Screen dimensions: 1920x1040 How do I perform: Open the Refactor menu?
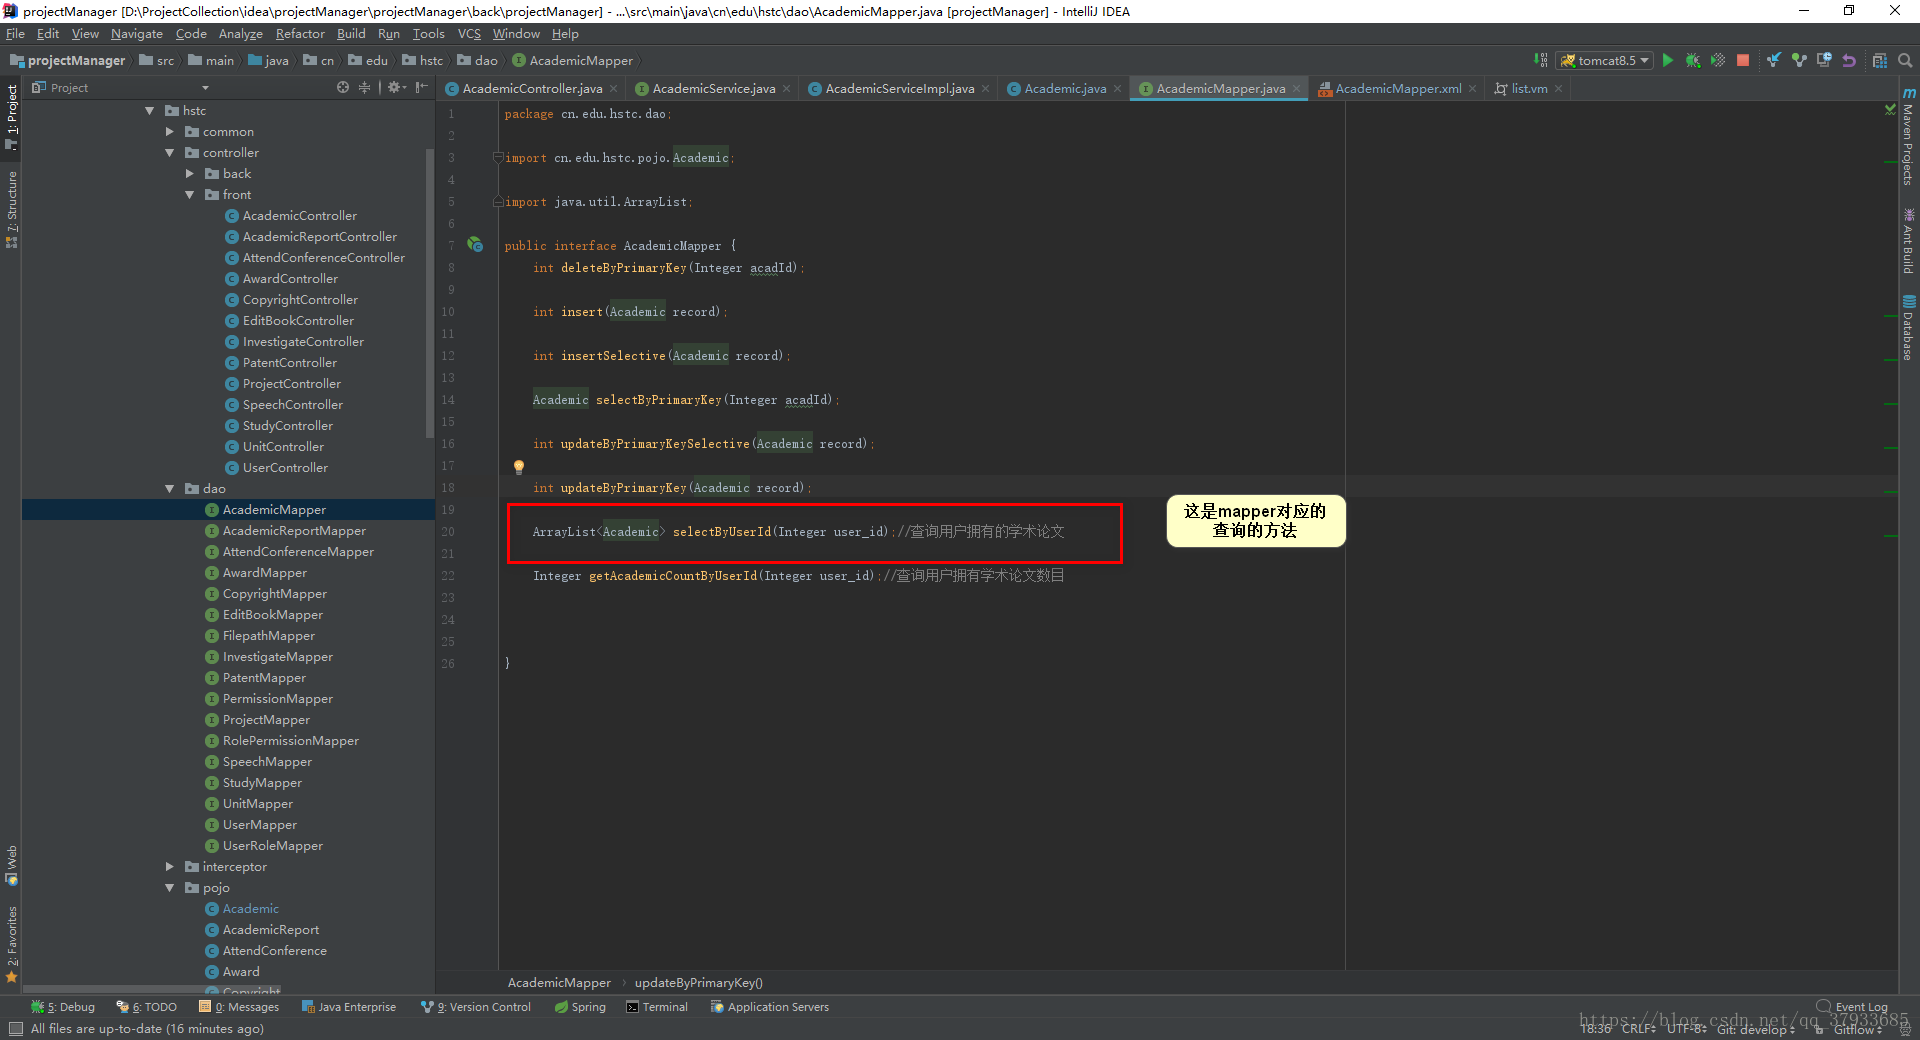[x=300, y=34]
